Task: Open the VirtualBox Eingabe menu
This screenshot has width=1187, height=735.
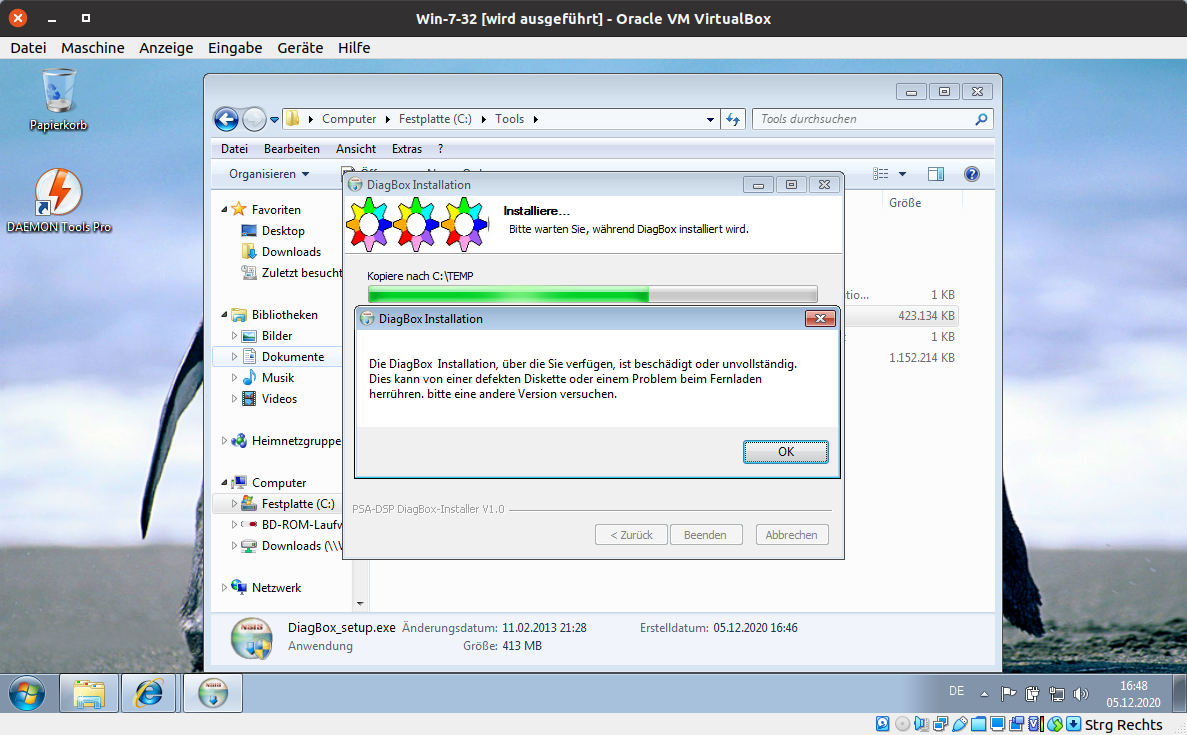Action: (235, 48)
